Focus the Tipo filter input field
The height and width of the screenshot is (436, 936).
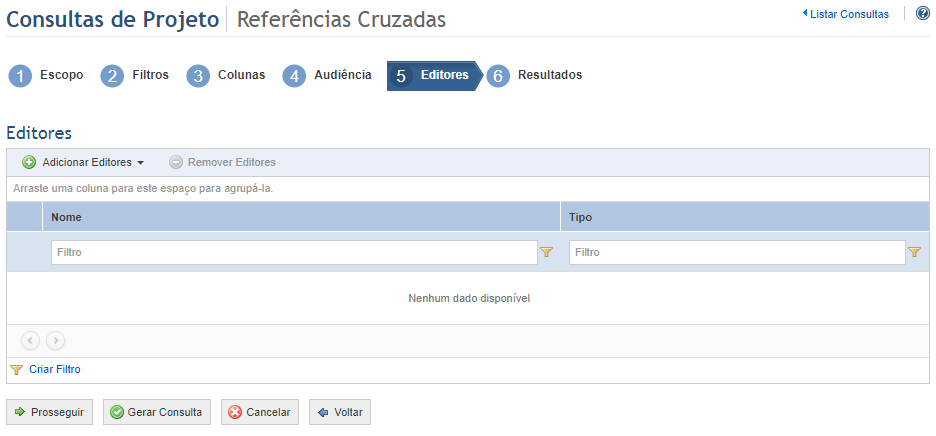coord(737,253)
